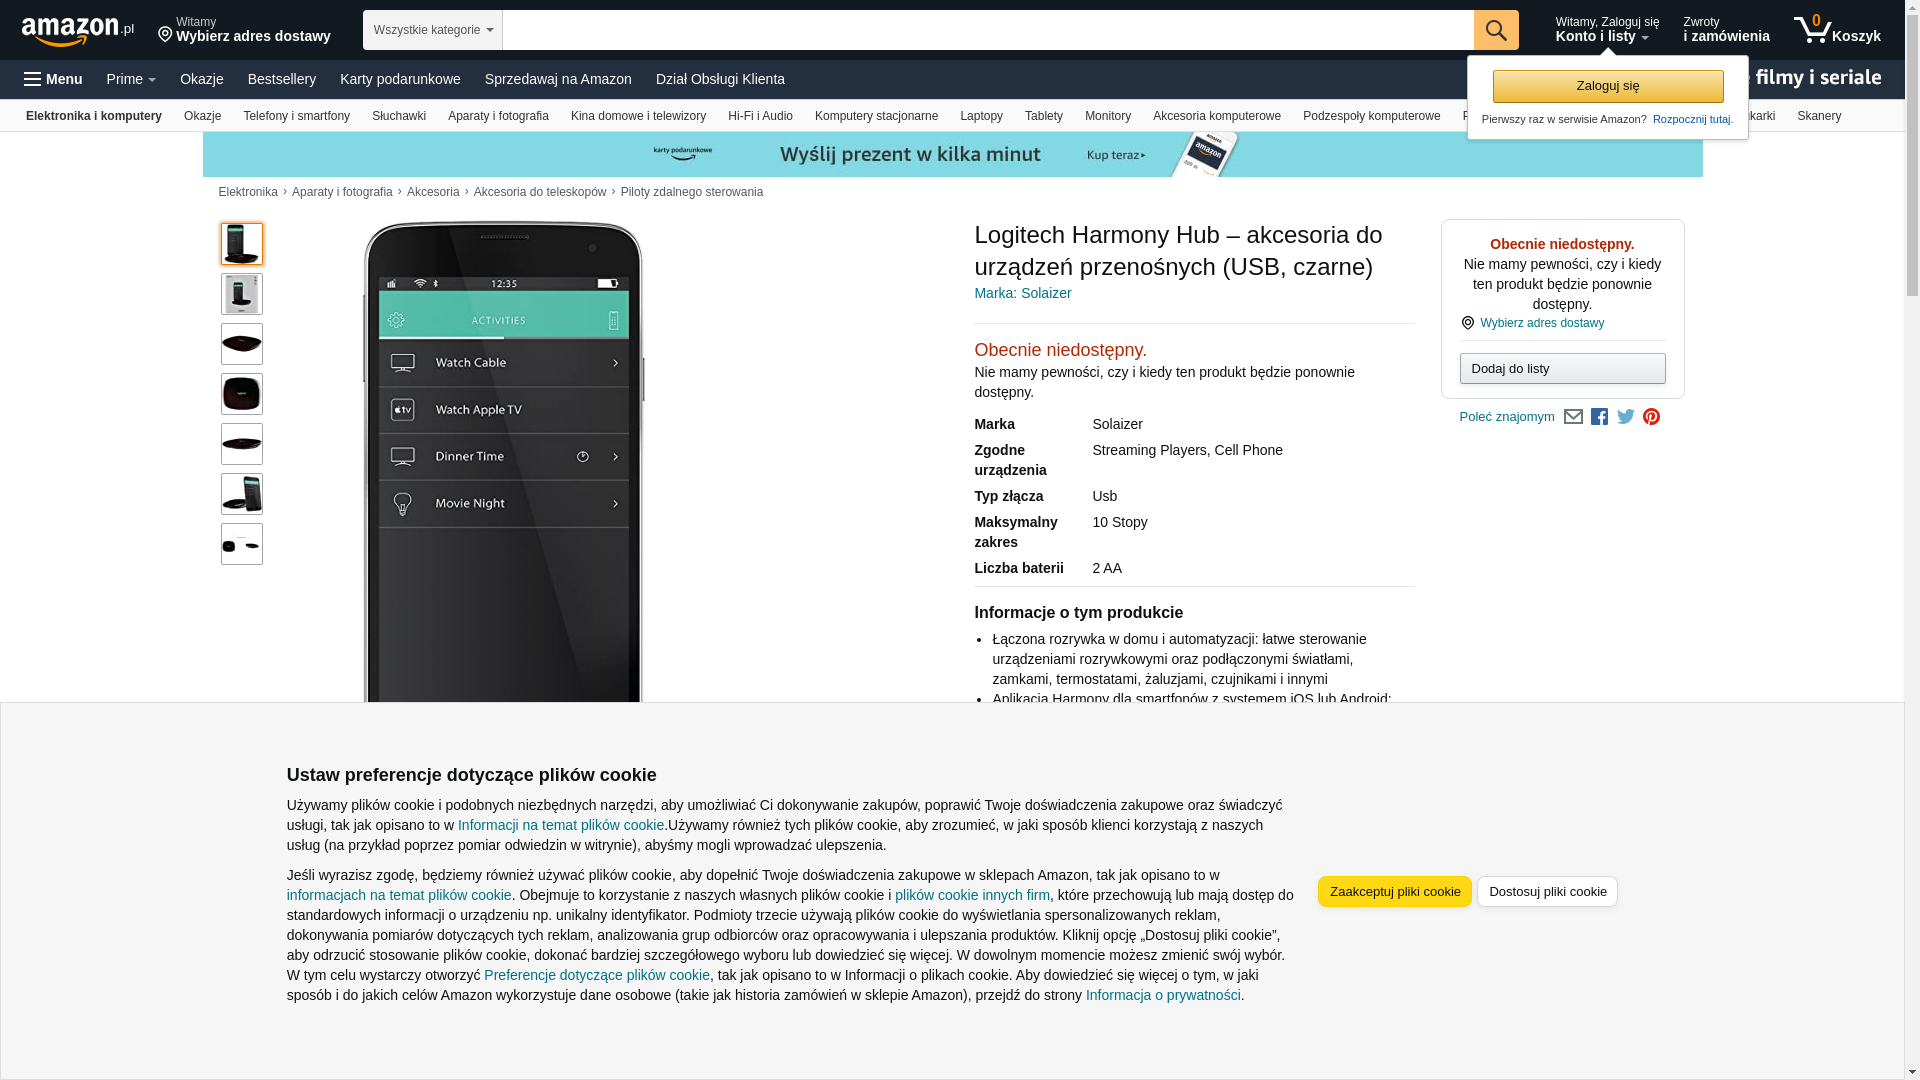Open the Bestsellery menu item
The height and width of the screenshot is (1080, 1920).
tap(282, 79)
